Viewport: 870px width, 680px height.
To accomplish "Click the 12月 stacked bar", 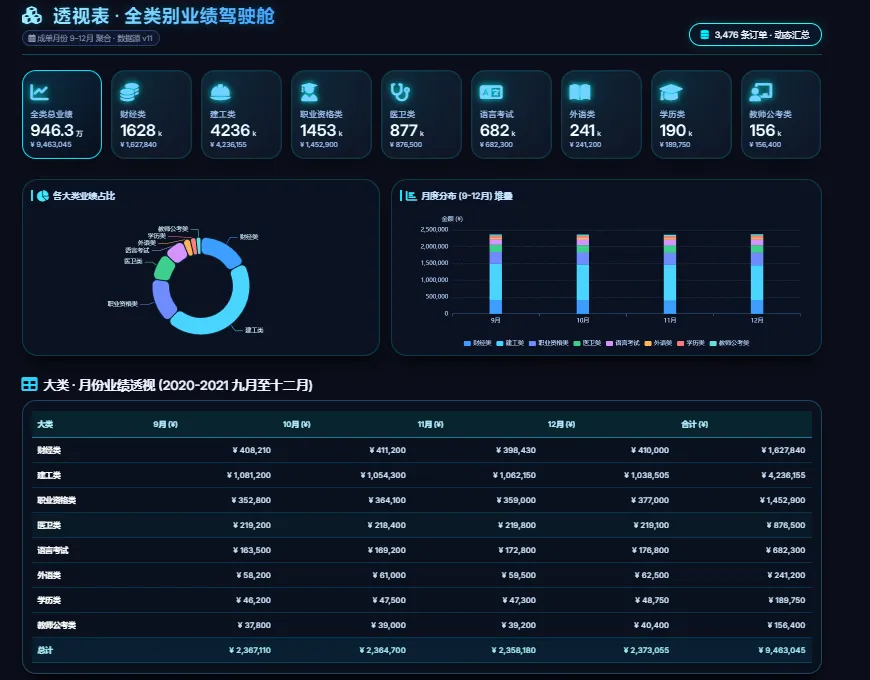I will [757, 274].
